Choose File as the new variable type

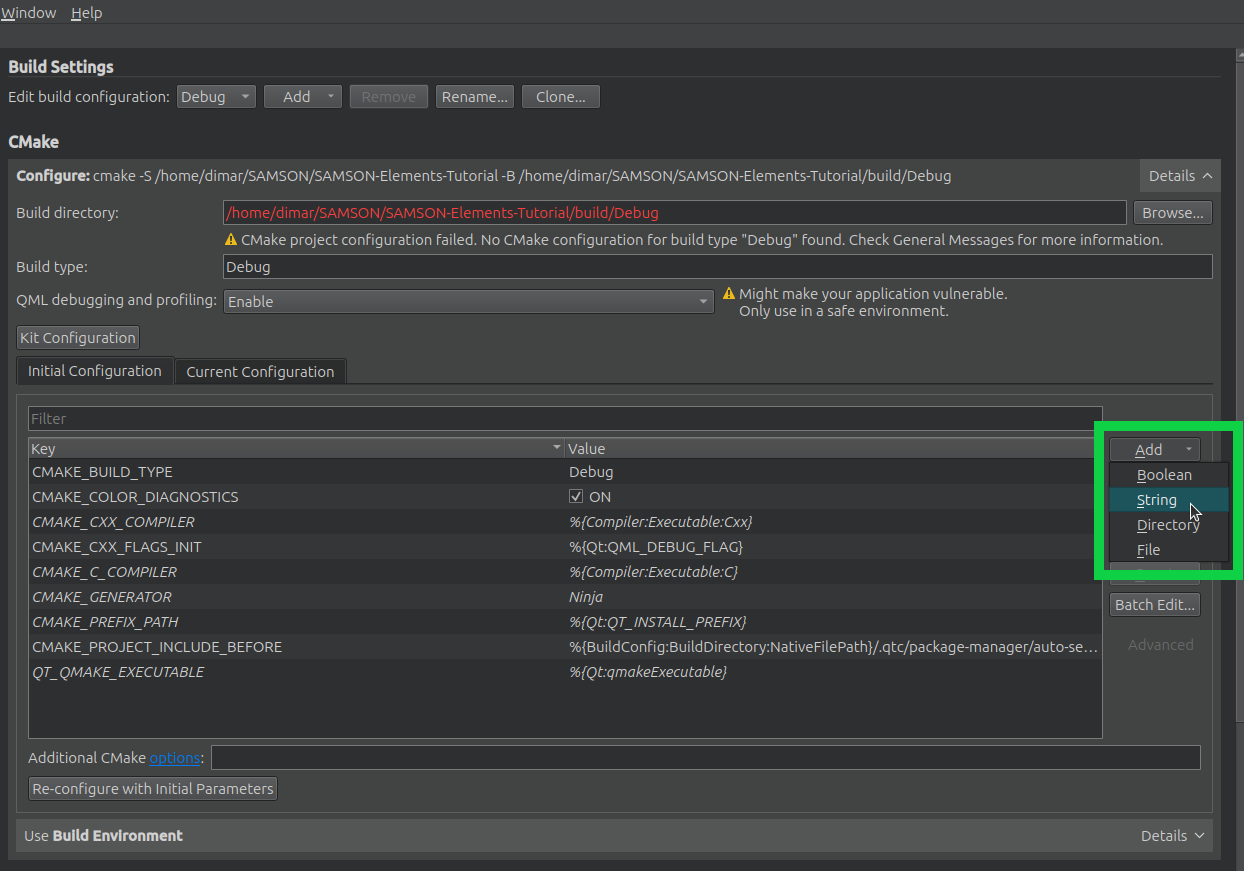1157,549
